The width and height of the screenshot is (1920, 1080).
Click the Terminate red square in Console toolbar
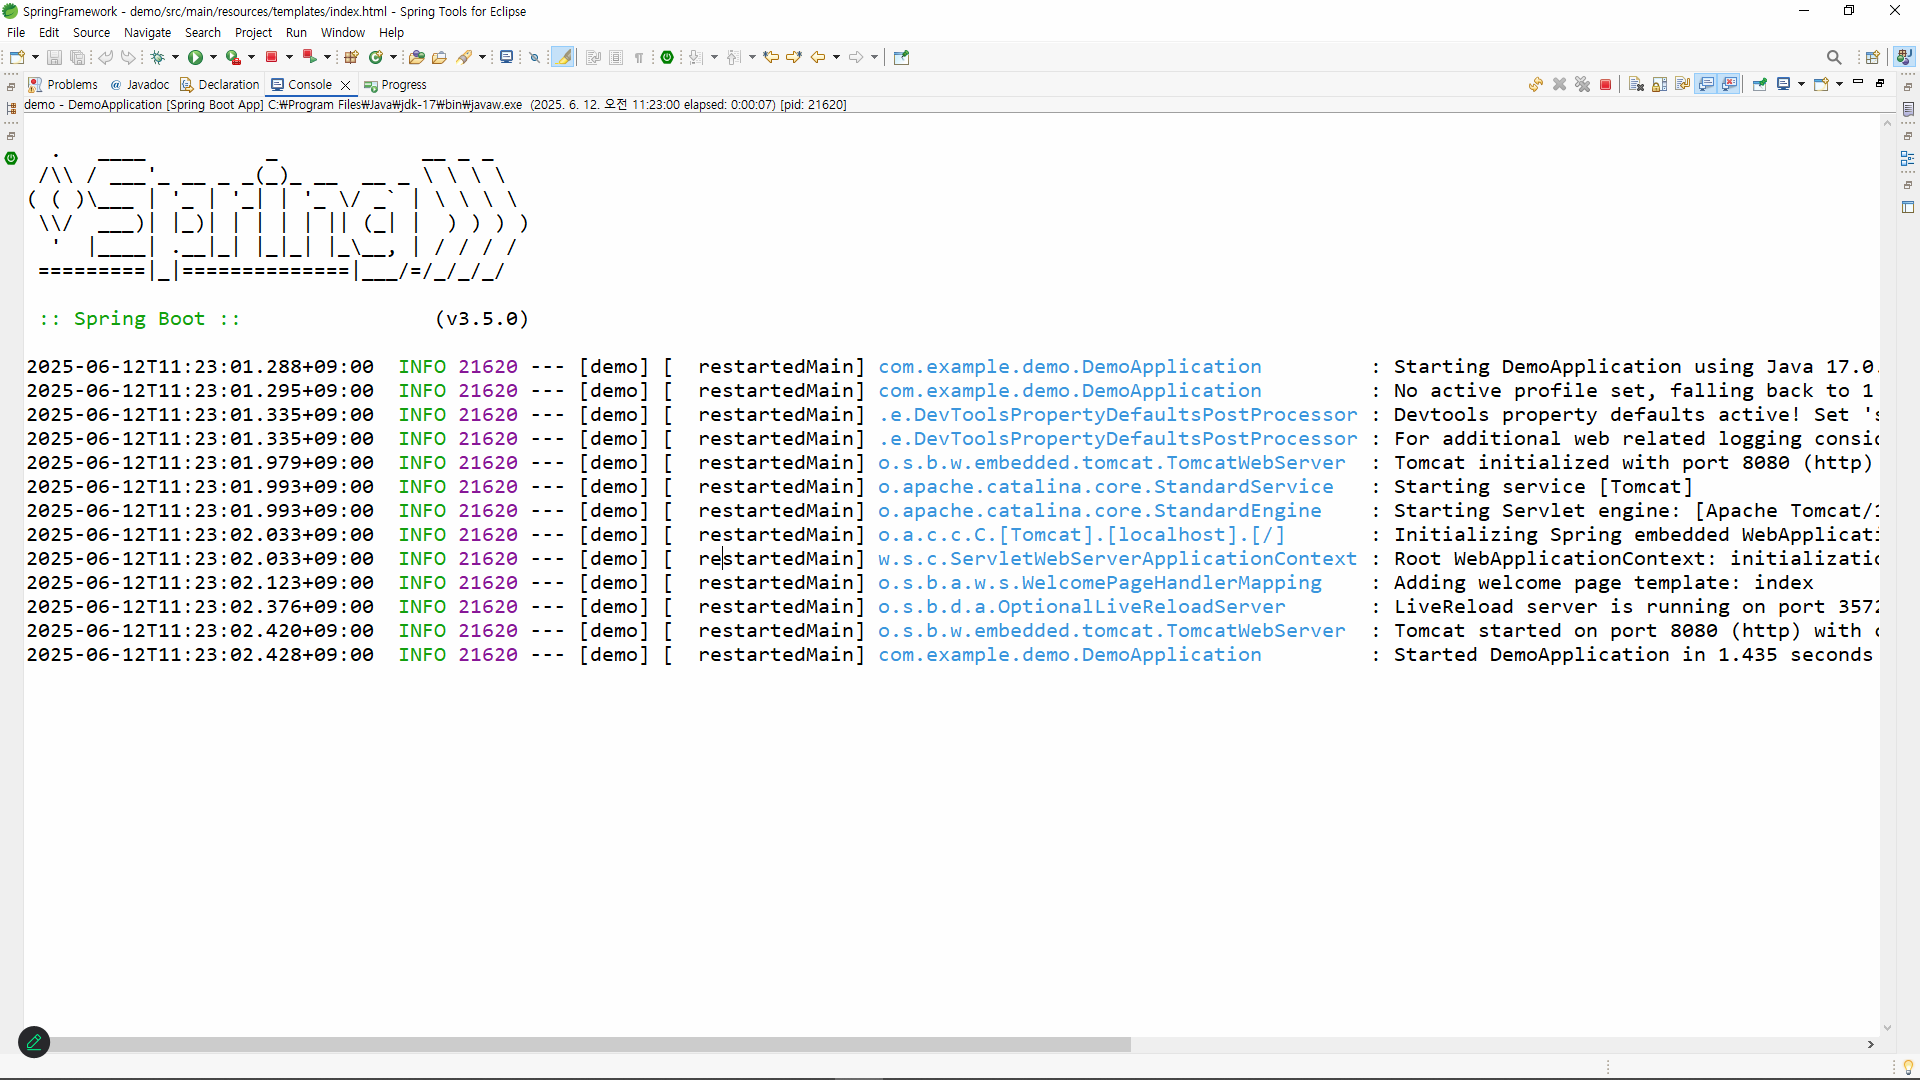point(1606,85)
